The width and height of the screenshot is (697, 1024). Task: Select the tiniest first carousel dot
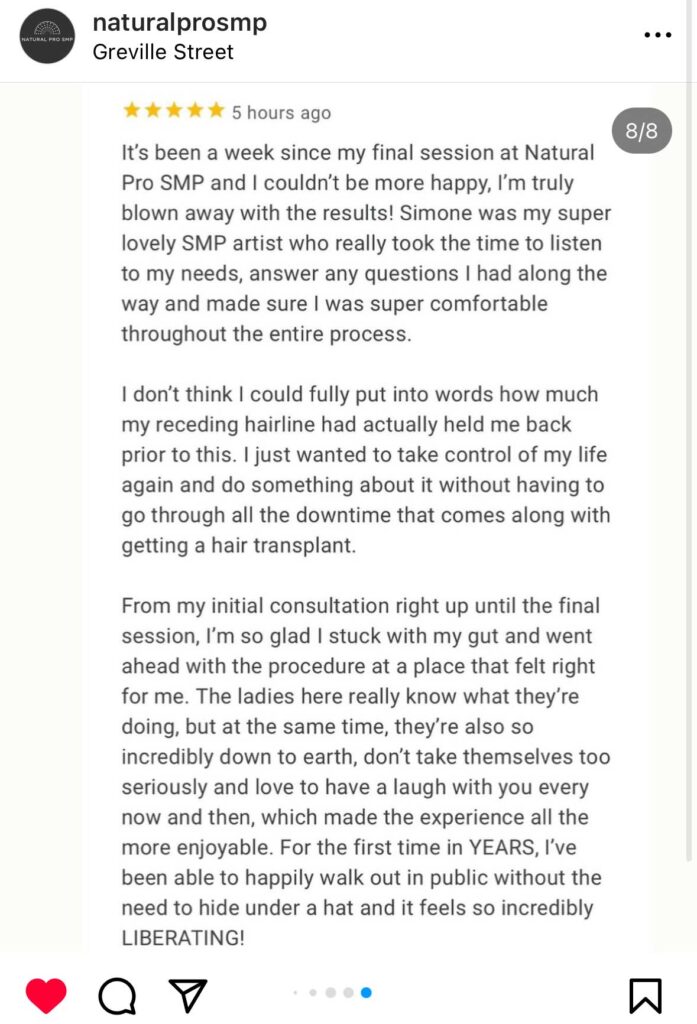tap(295, 993)
